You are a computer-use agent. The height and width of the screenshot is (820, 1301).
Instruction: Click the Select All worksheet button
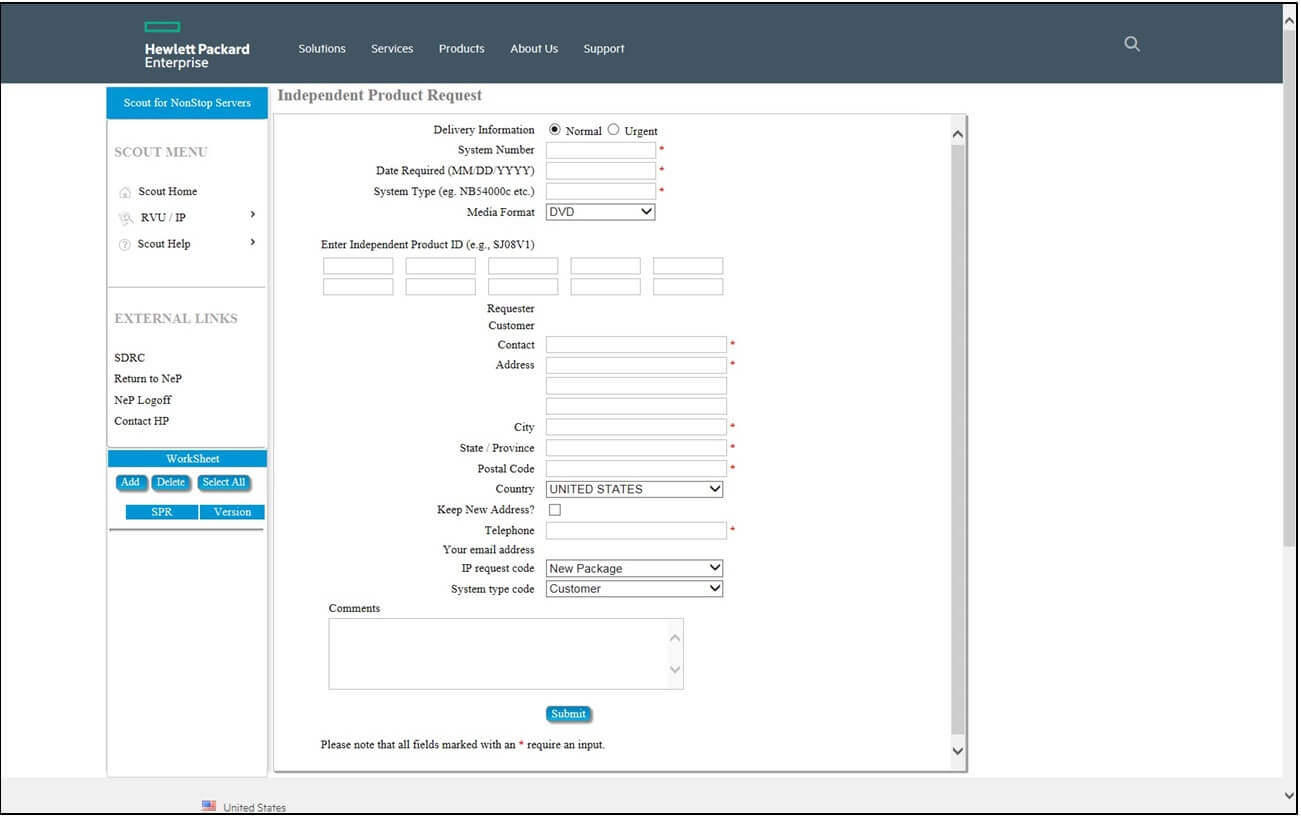pyautogui.click(x=223, y=482)
